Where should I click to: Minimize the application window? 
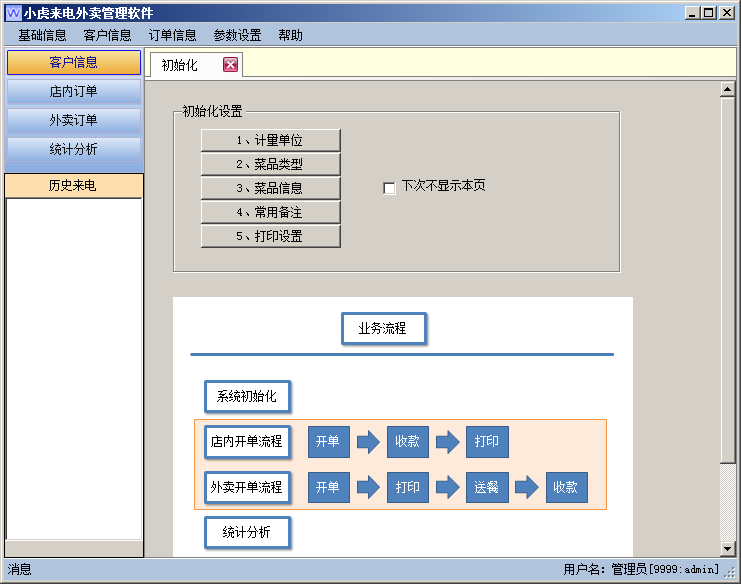pos(692,13)
